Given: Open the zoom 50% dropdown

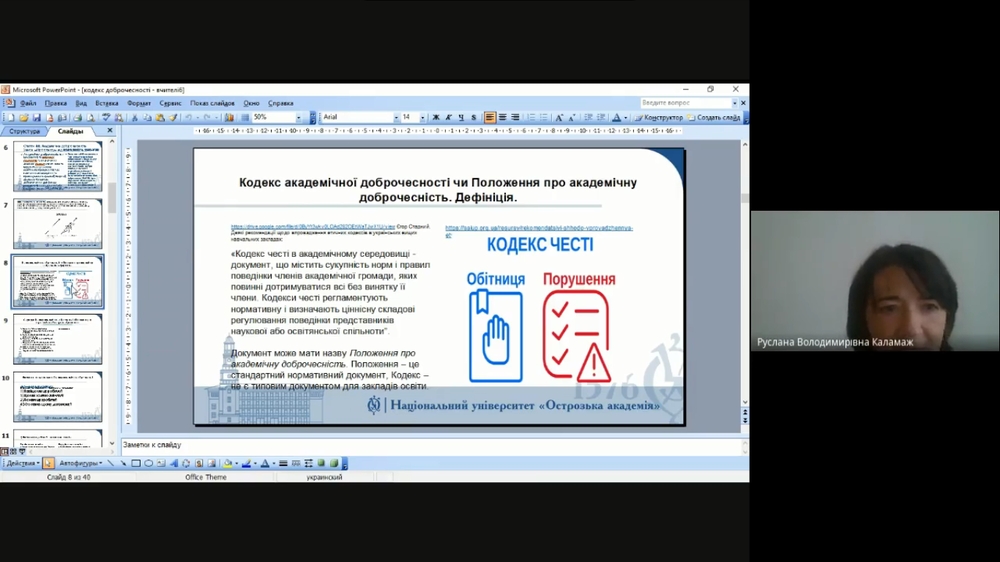Looking at the screenshot, I should [298, 117].
